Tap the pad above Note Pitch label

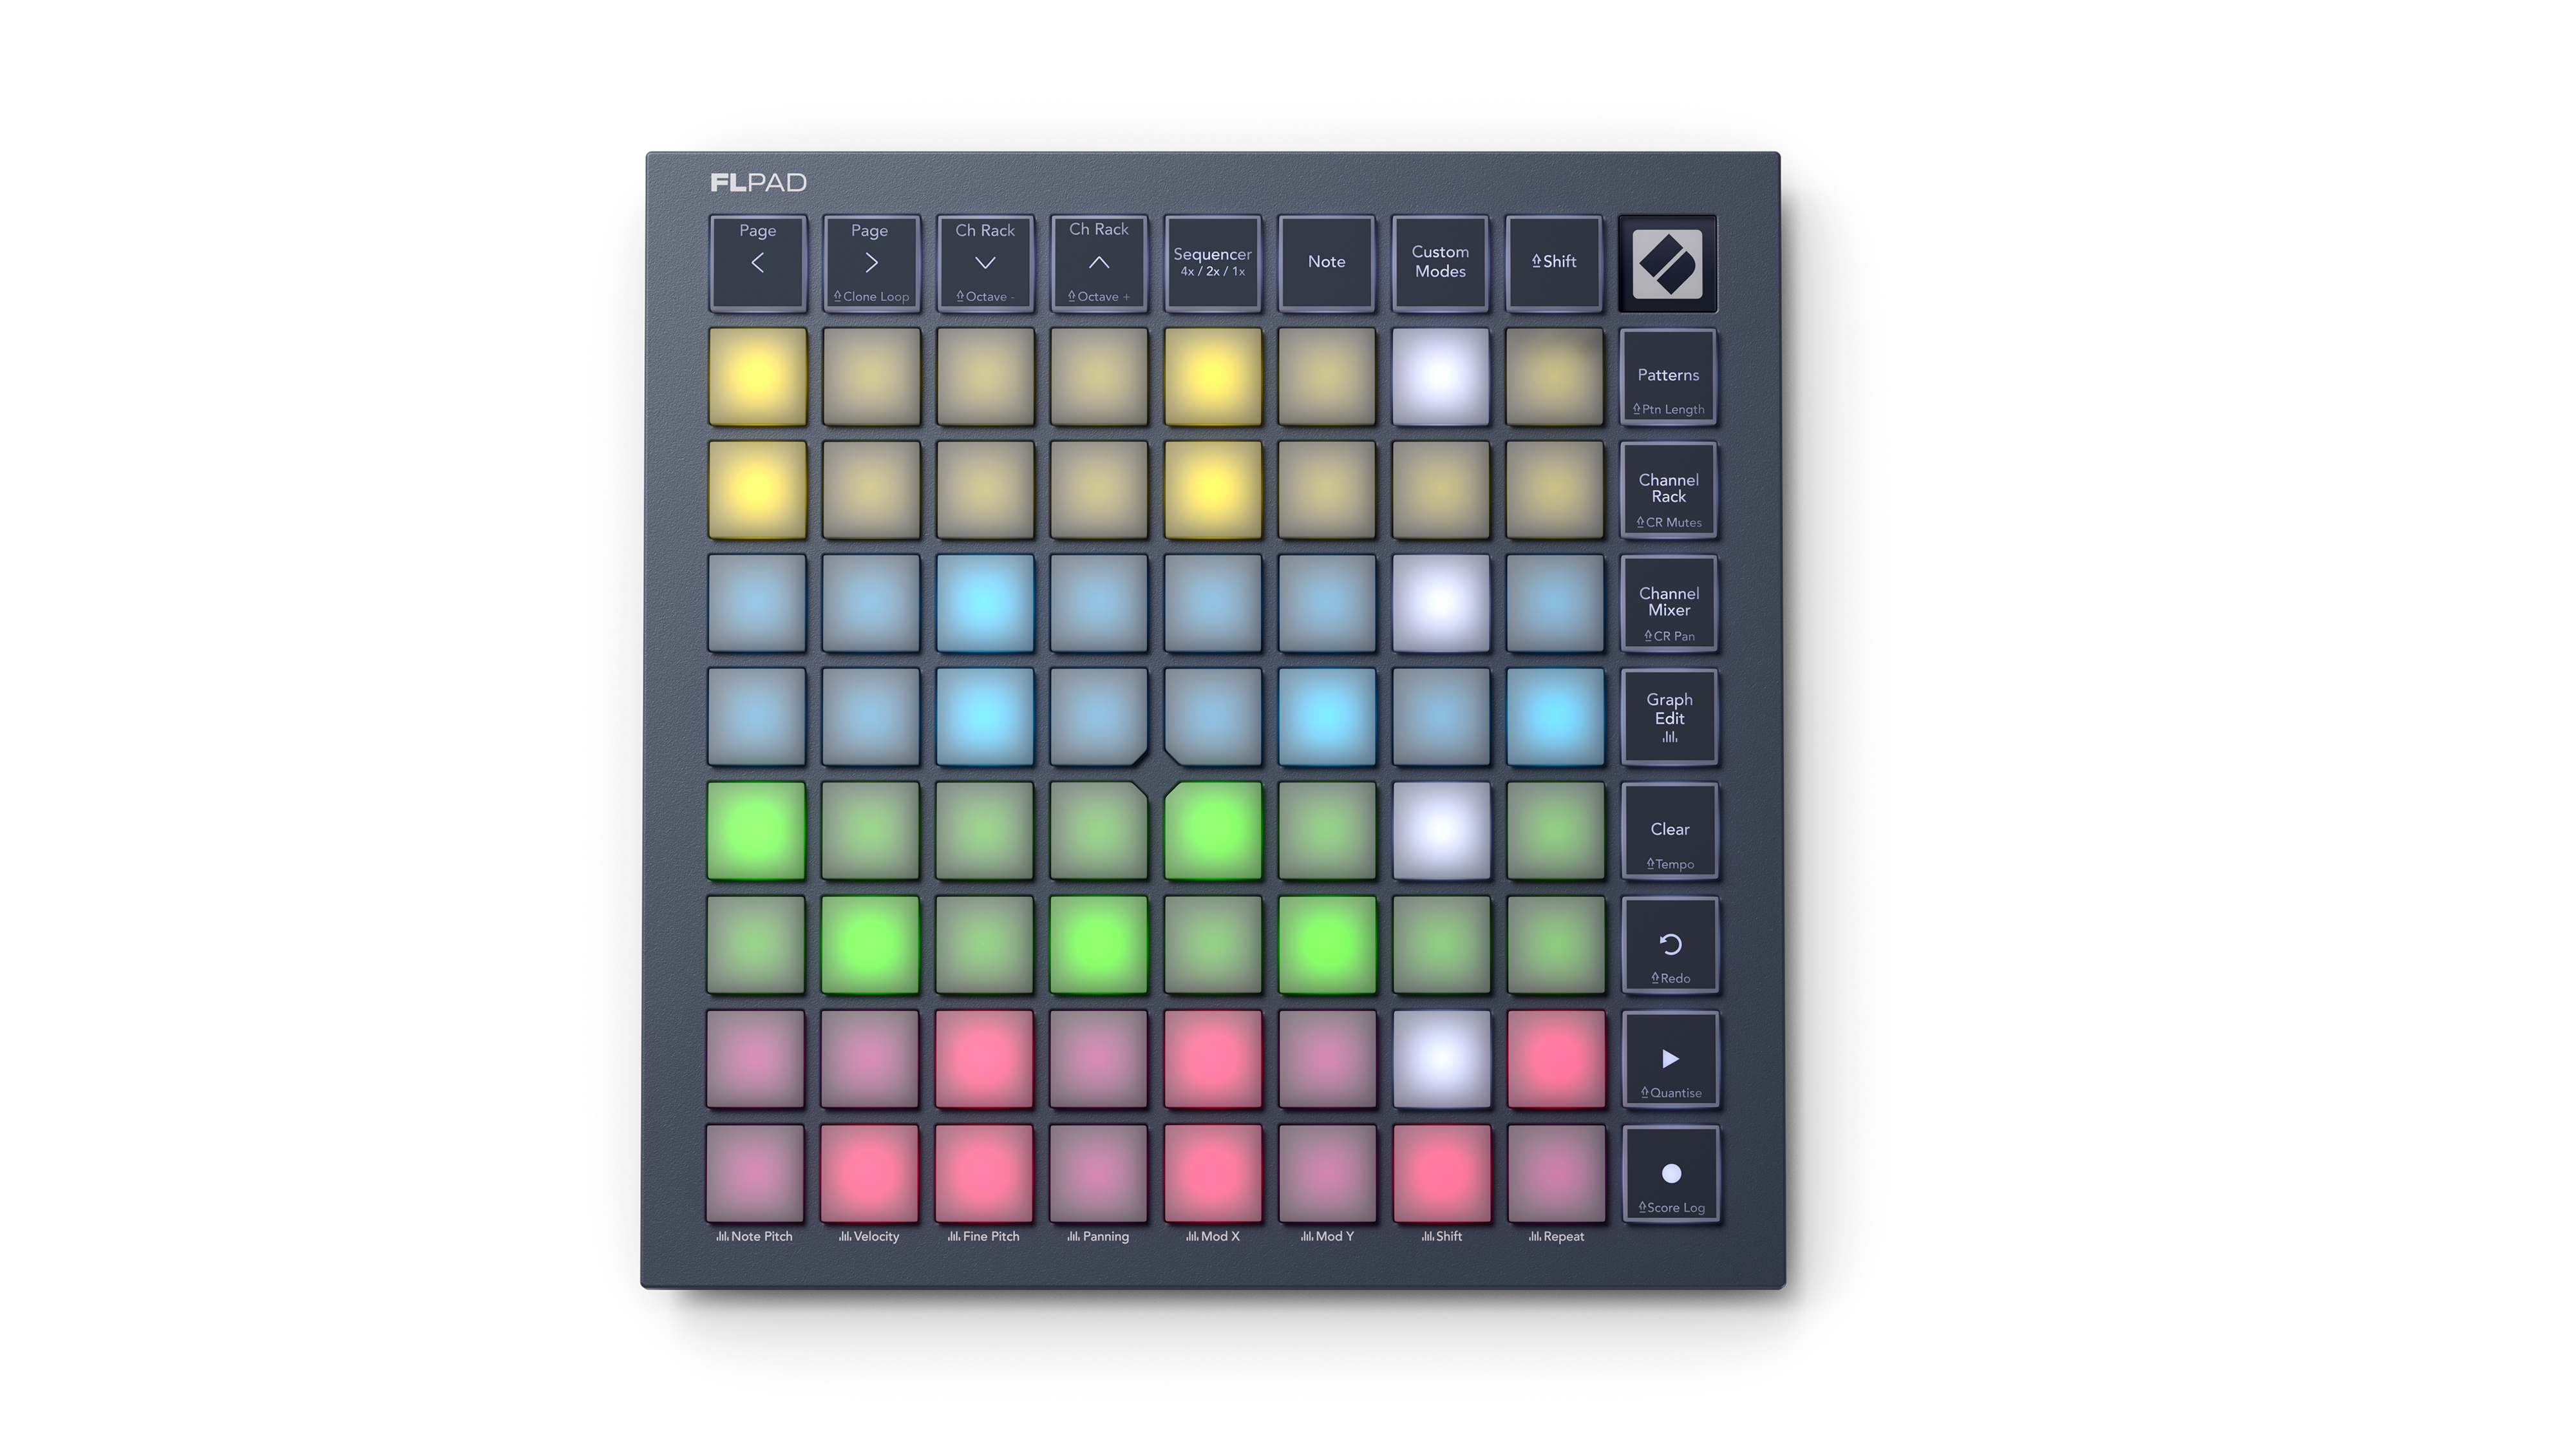[x=755, y=1173]
